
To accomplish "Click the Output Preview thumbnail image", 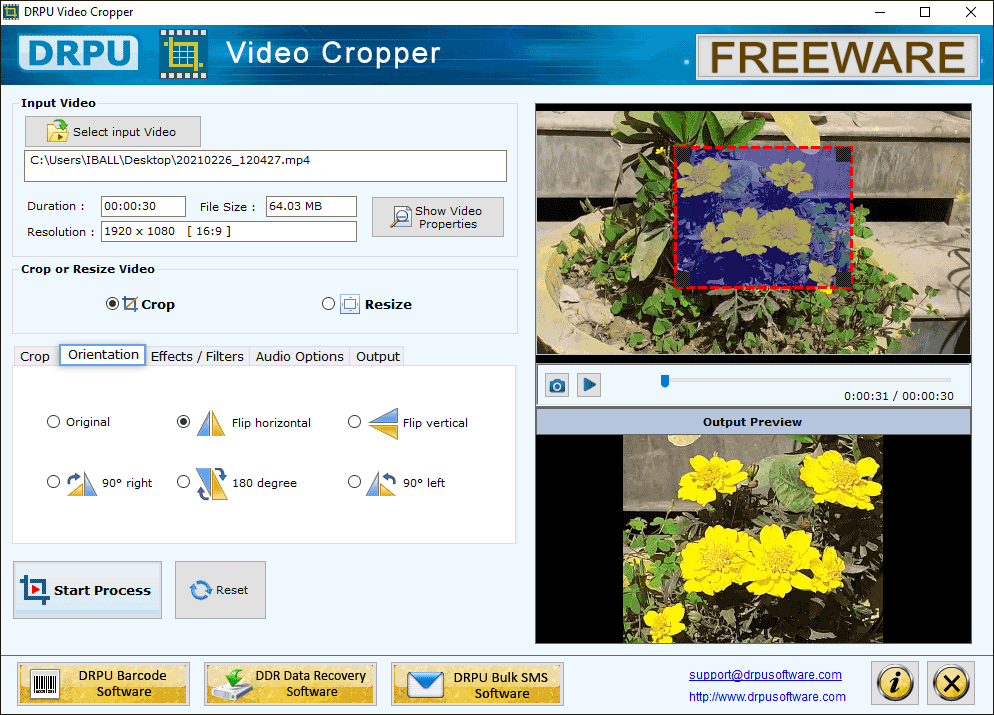I will point(752,539).
